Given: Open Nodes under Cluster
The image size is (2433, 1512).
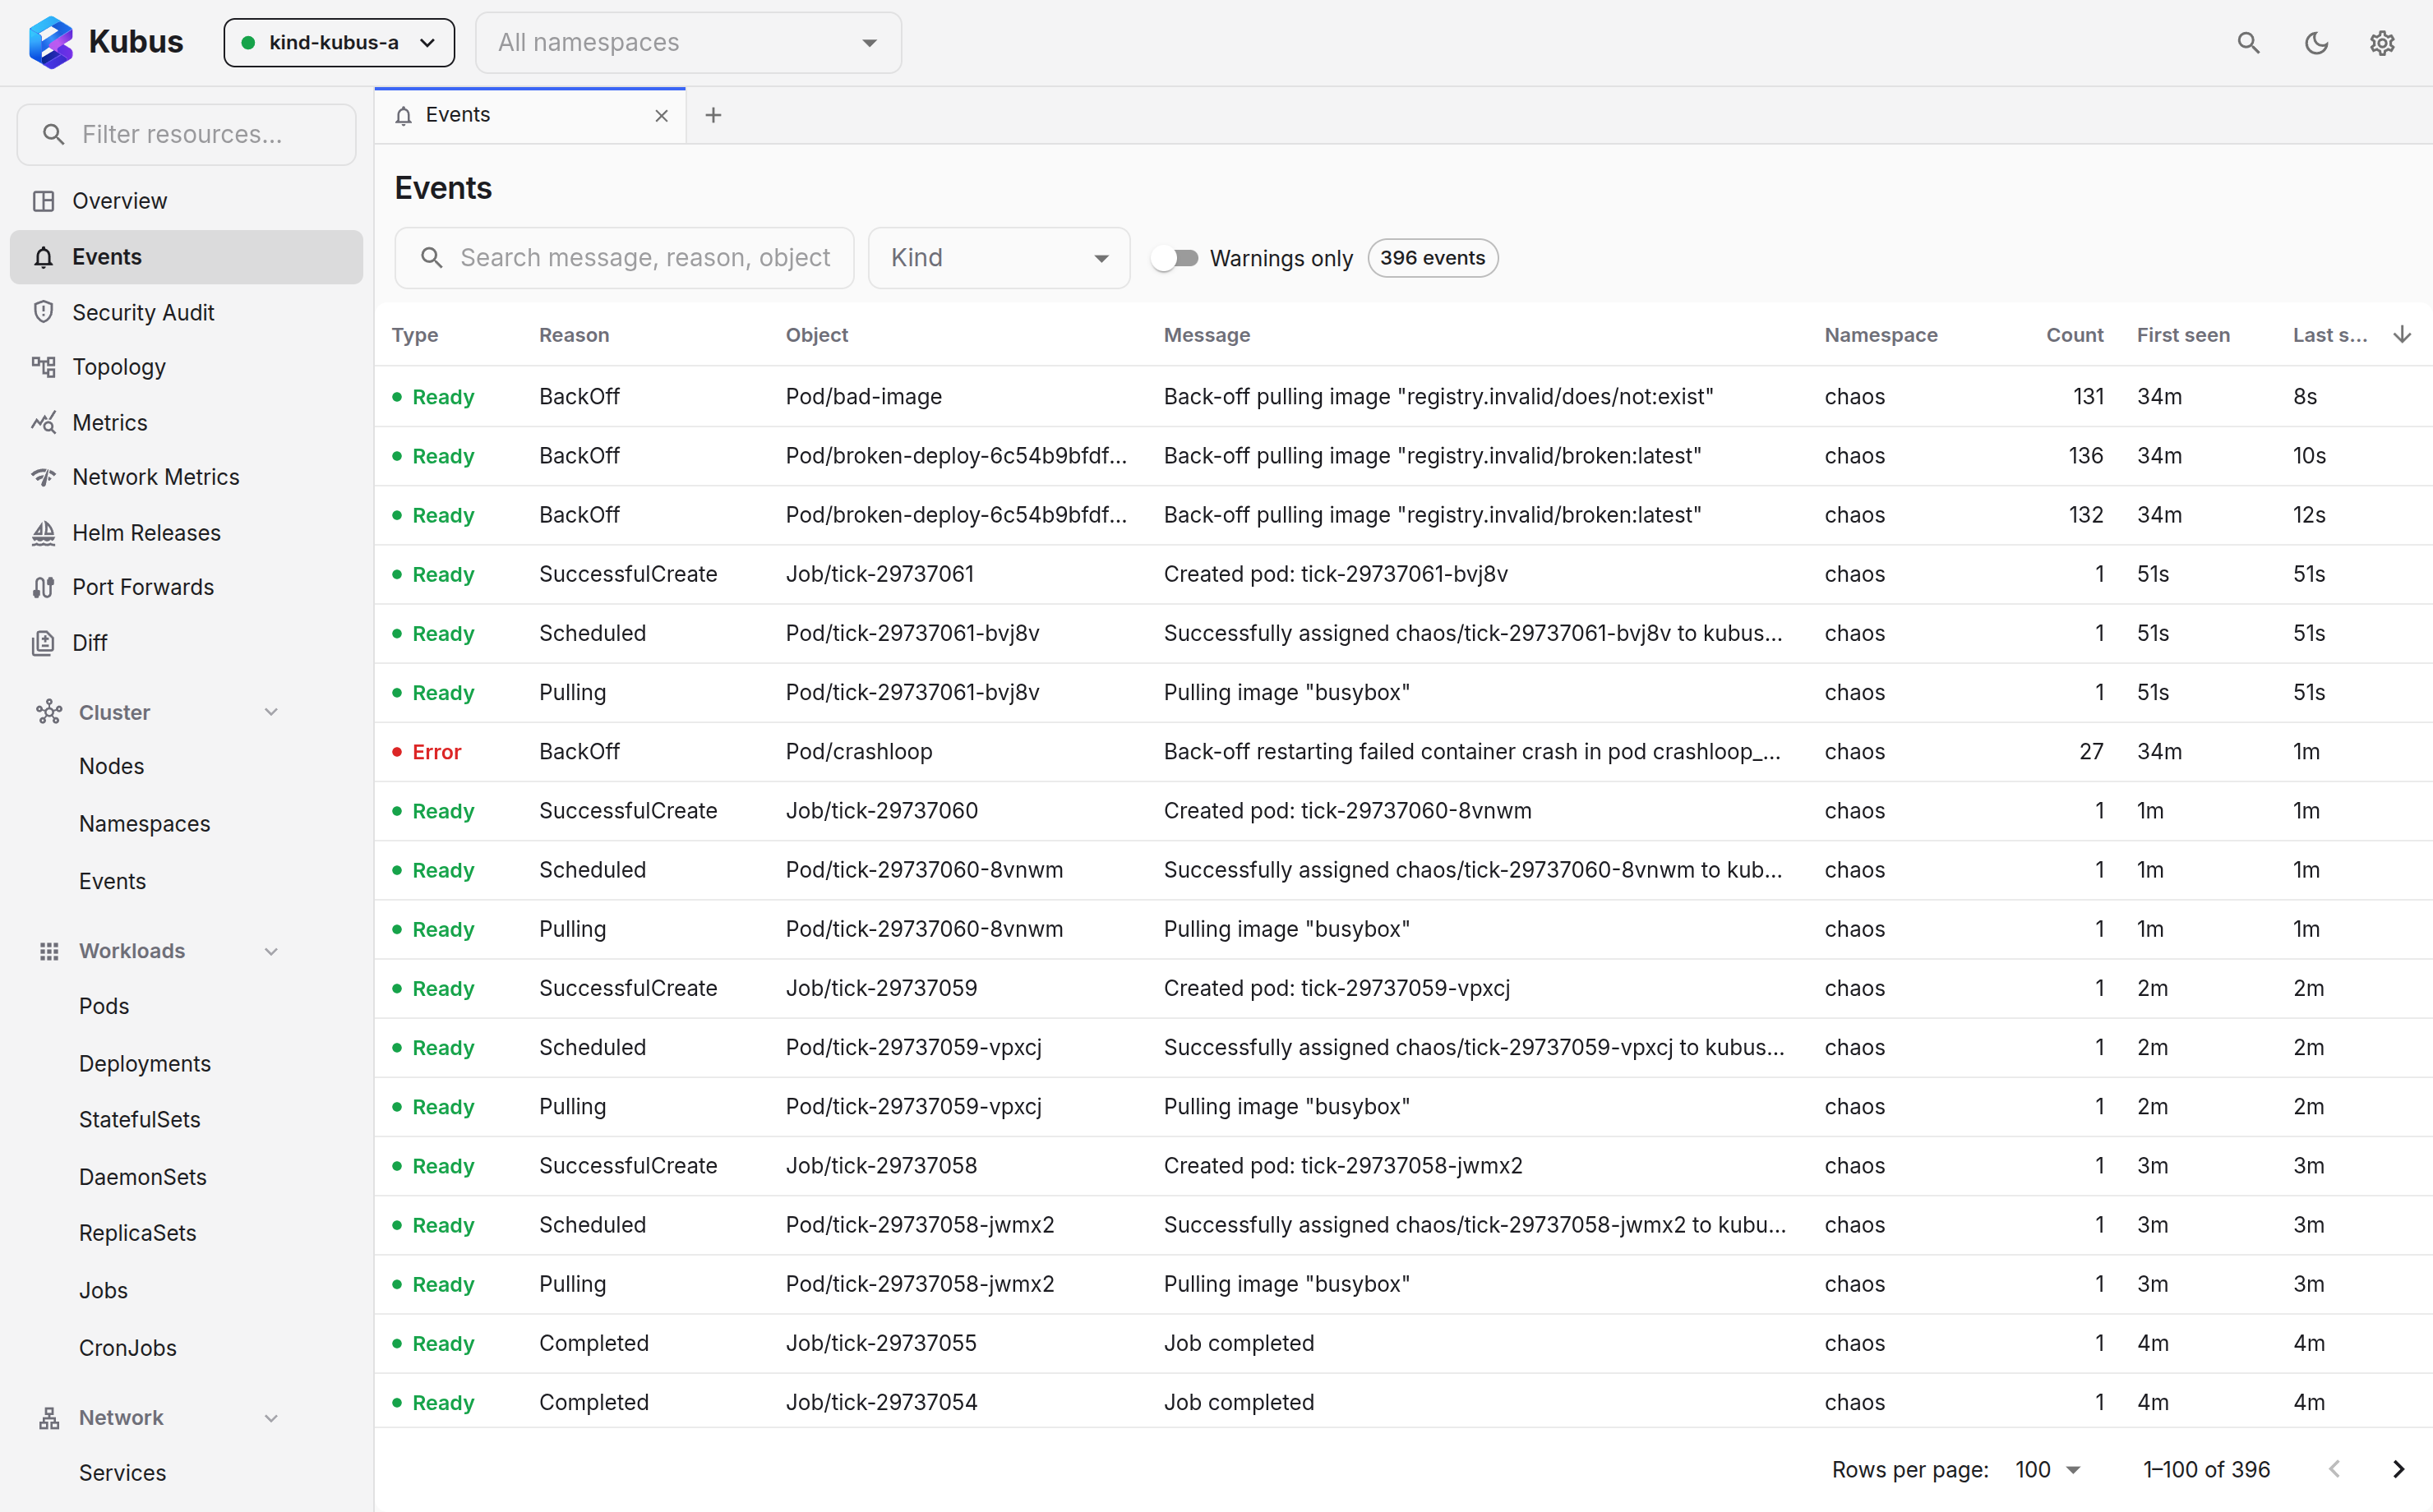Looking at the screenshot, I should coord(112,766).
